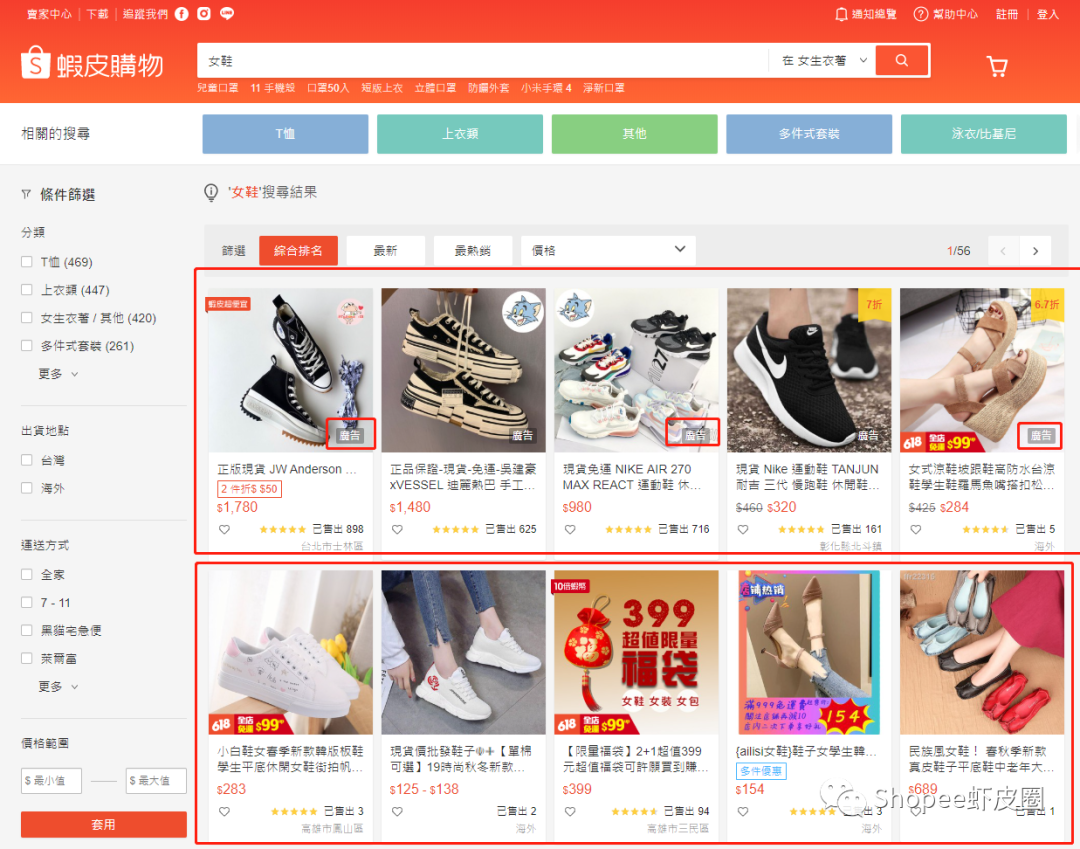This screenshot has height=849, width=1080.
Task: Open the 賣家中心 seller center link
Action: [x=49, y=14]
